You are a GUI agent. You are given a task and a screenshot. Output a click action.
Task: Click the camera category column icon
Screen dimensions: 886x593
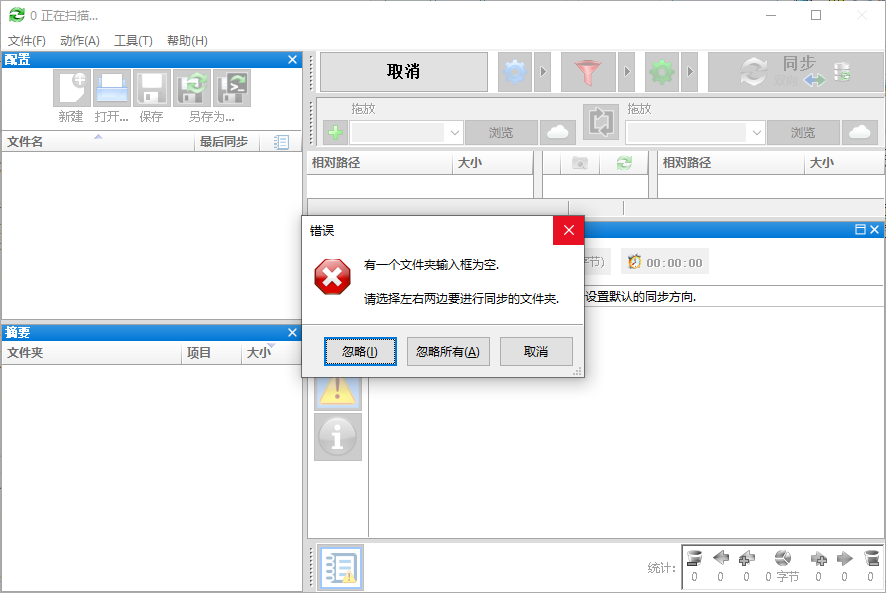tap(580, 163)
